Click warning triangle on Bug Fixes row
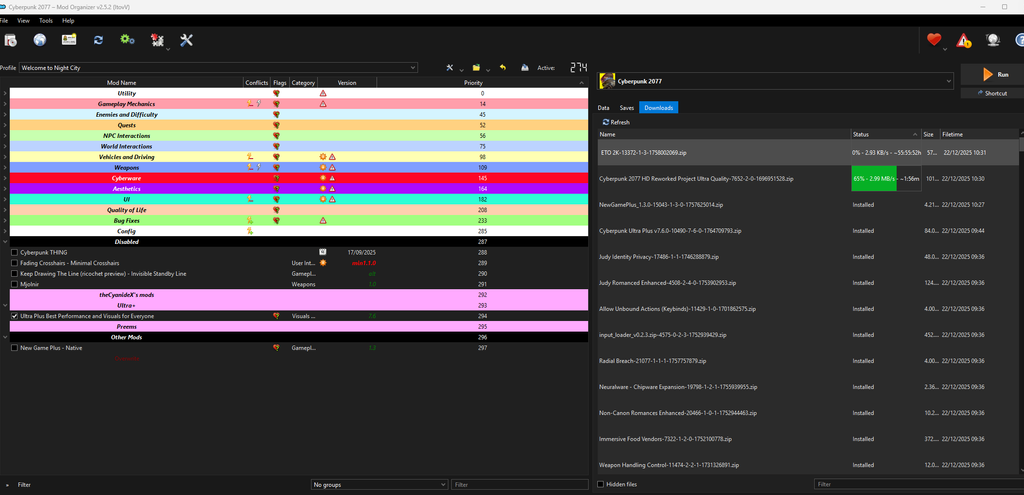Screen dimensions: 1024x495 (323, 221)
